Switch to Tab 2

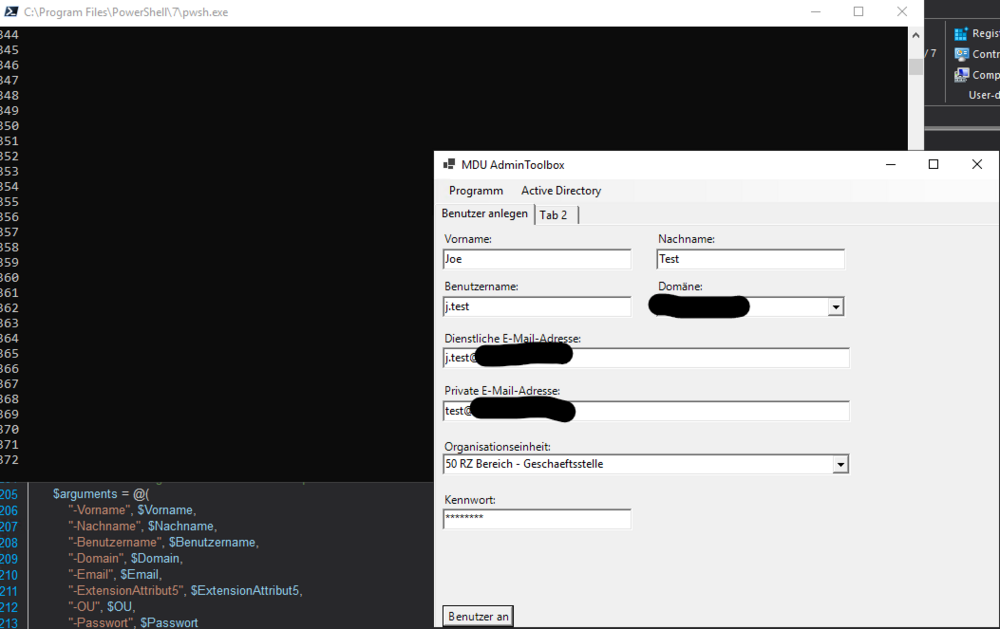tap(554, 215)
